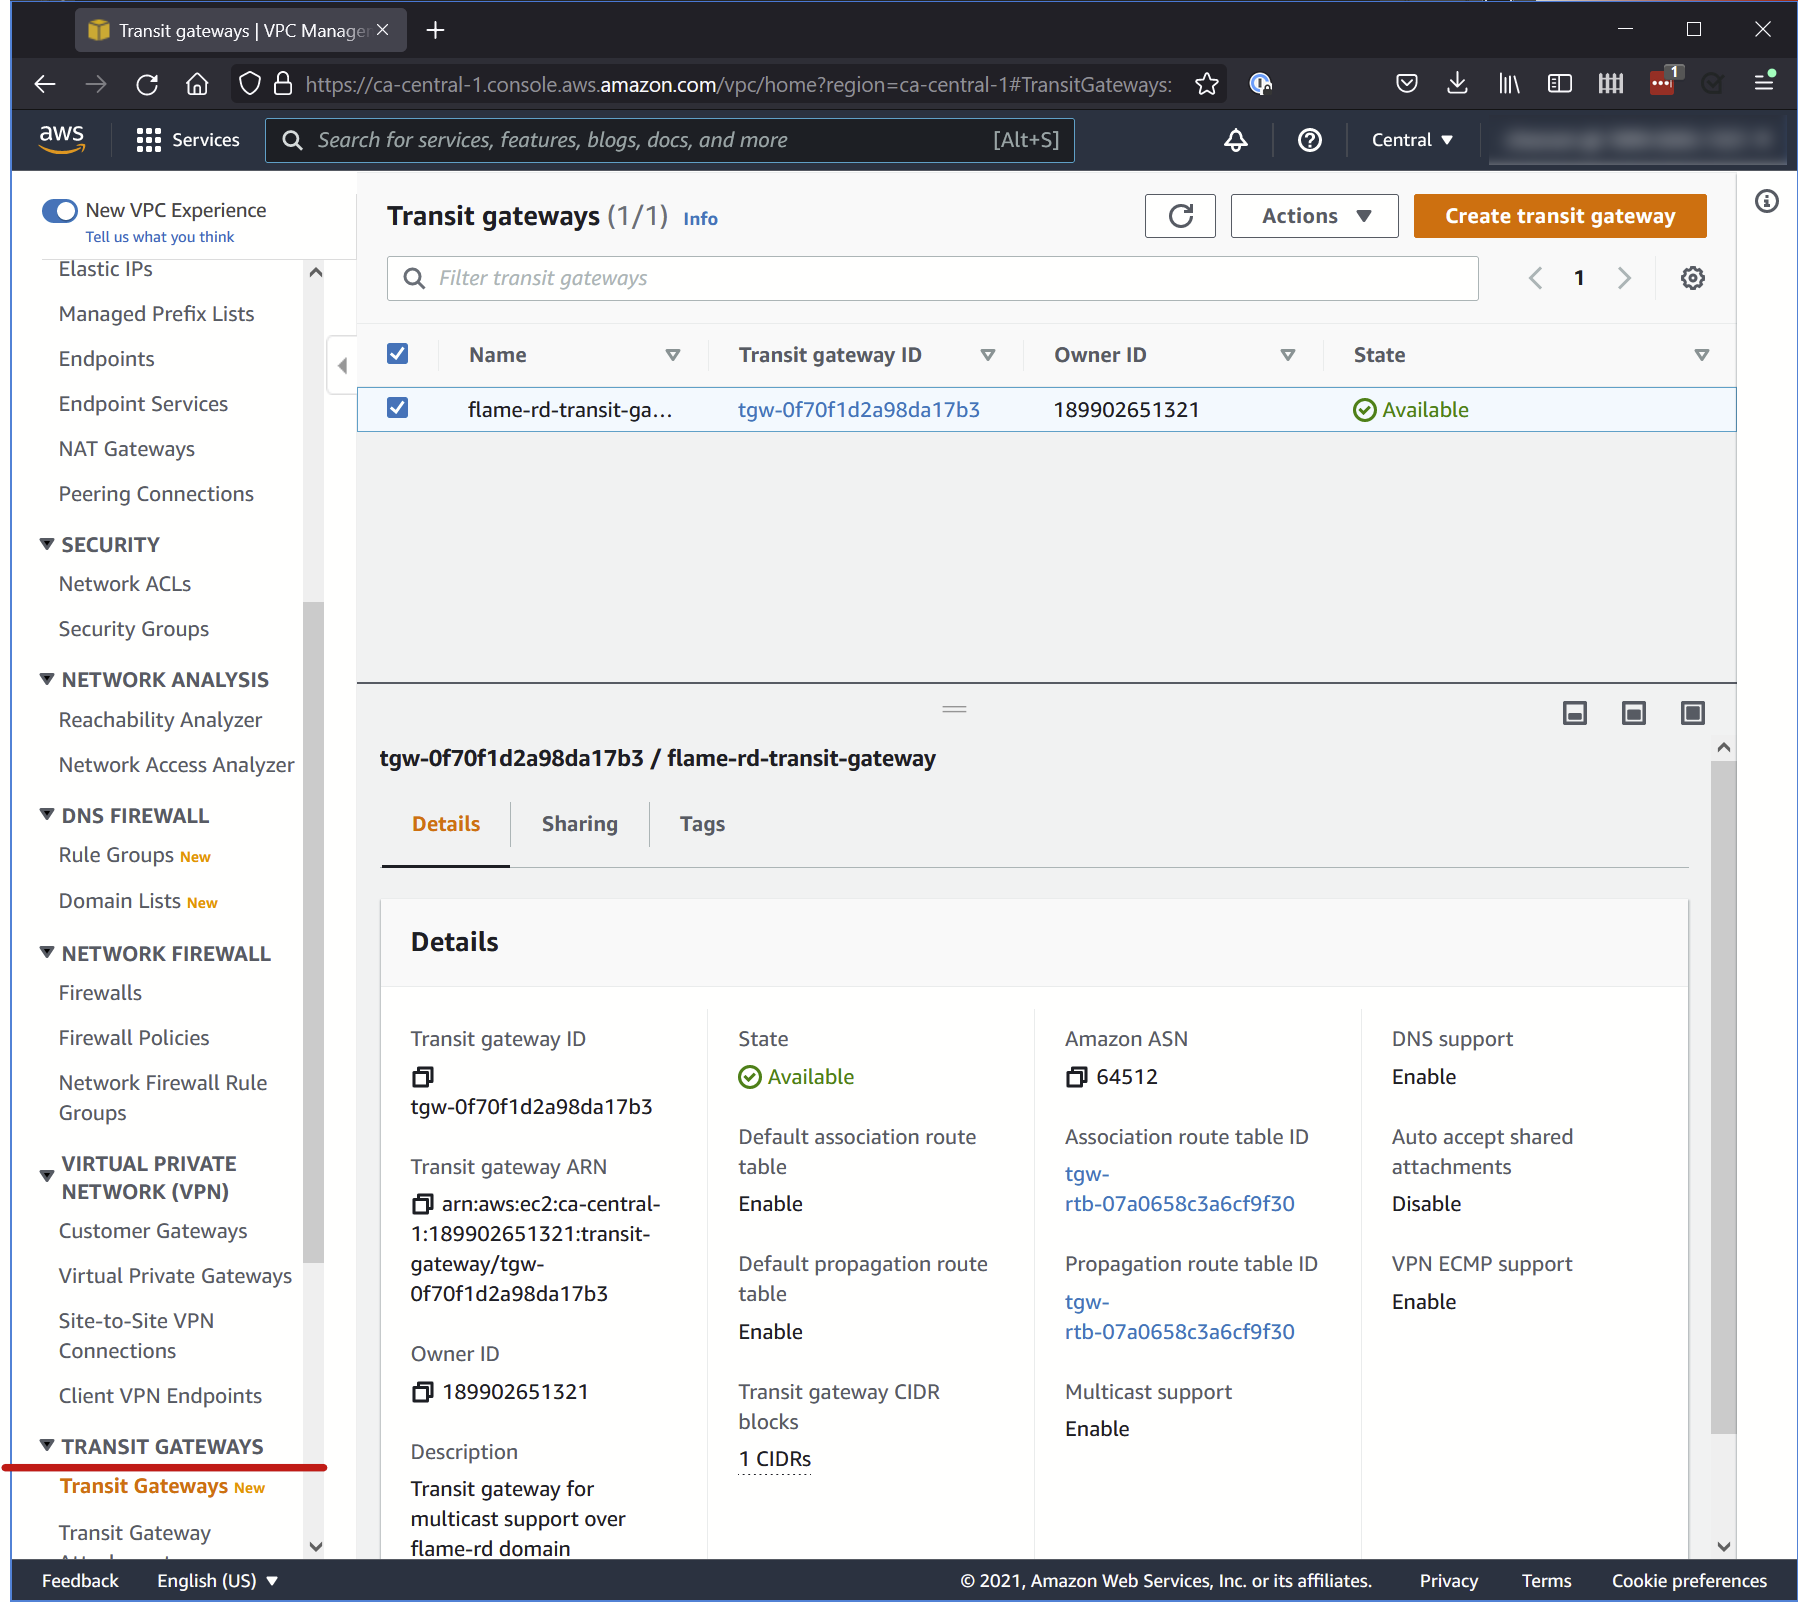
Task: Open Customer Gateways in the sidebar
Action: pos(153,1231)
